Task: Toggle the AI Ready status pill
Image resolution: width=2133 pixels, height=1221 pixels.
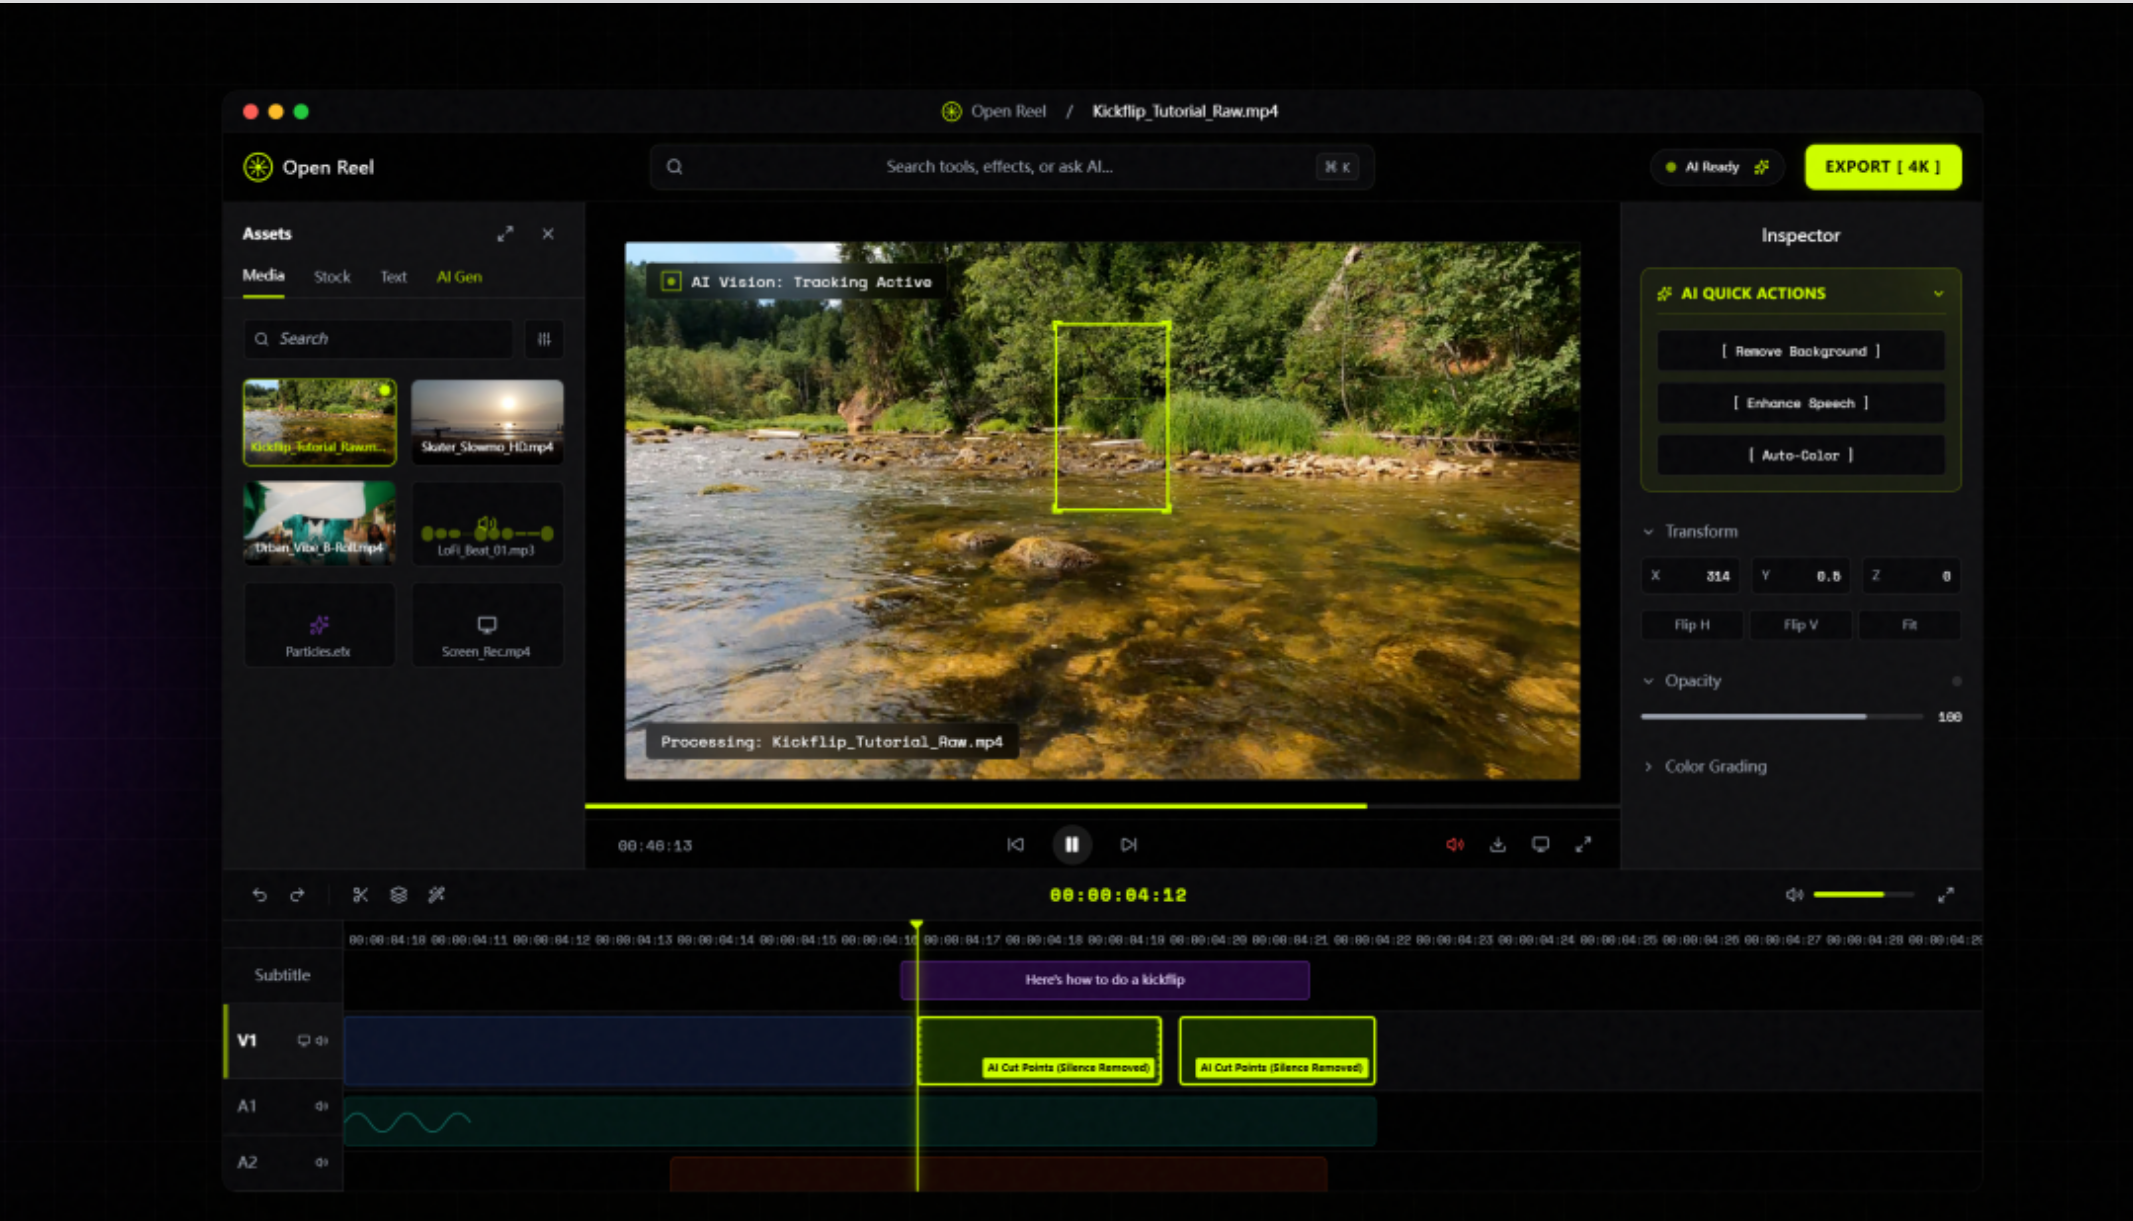Action: point(1717,167)
